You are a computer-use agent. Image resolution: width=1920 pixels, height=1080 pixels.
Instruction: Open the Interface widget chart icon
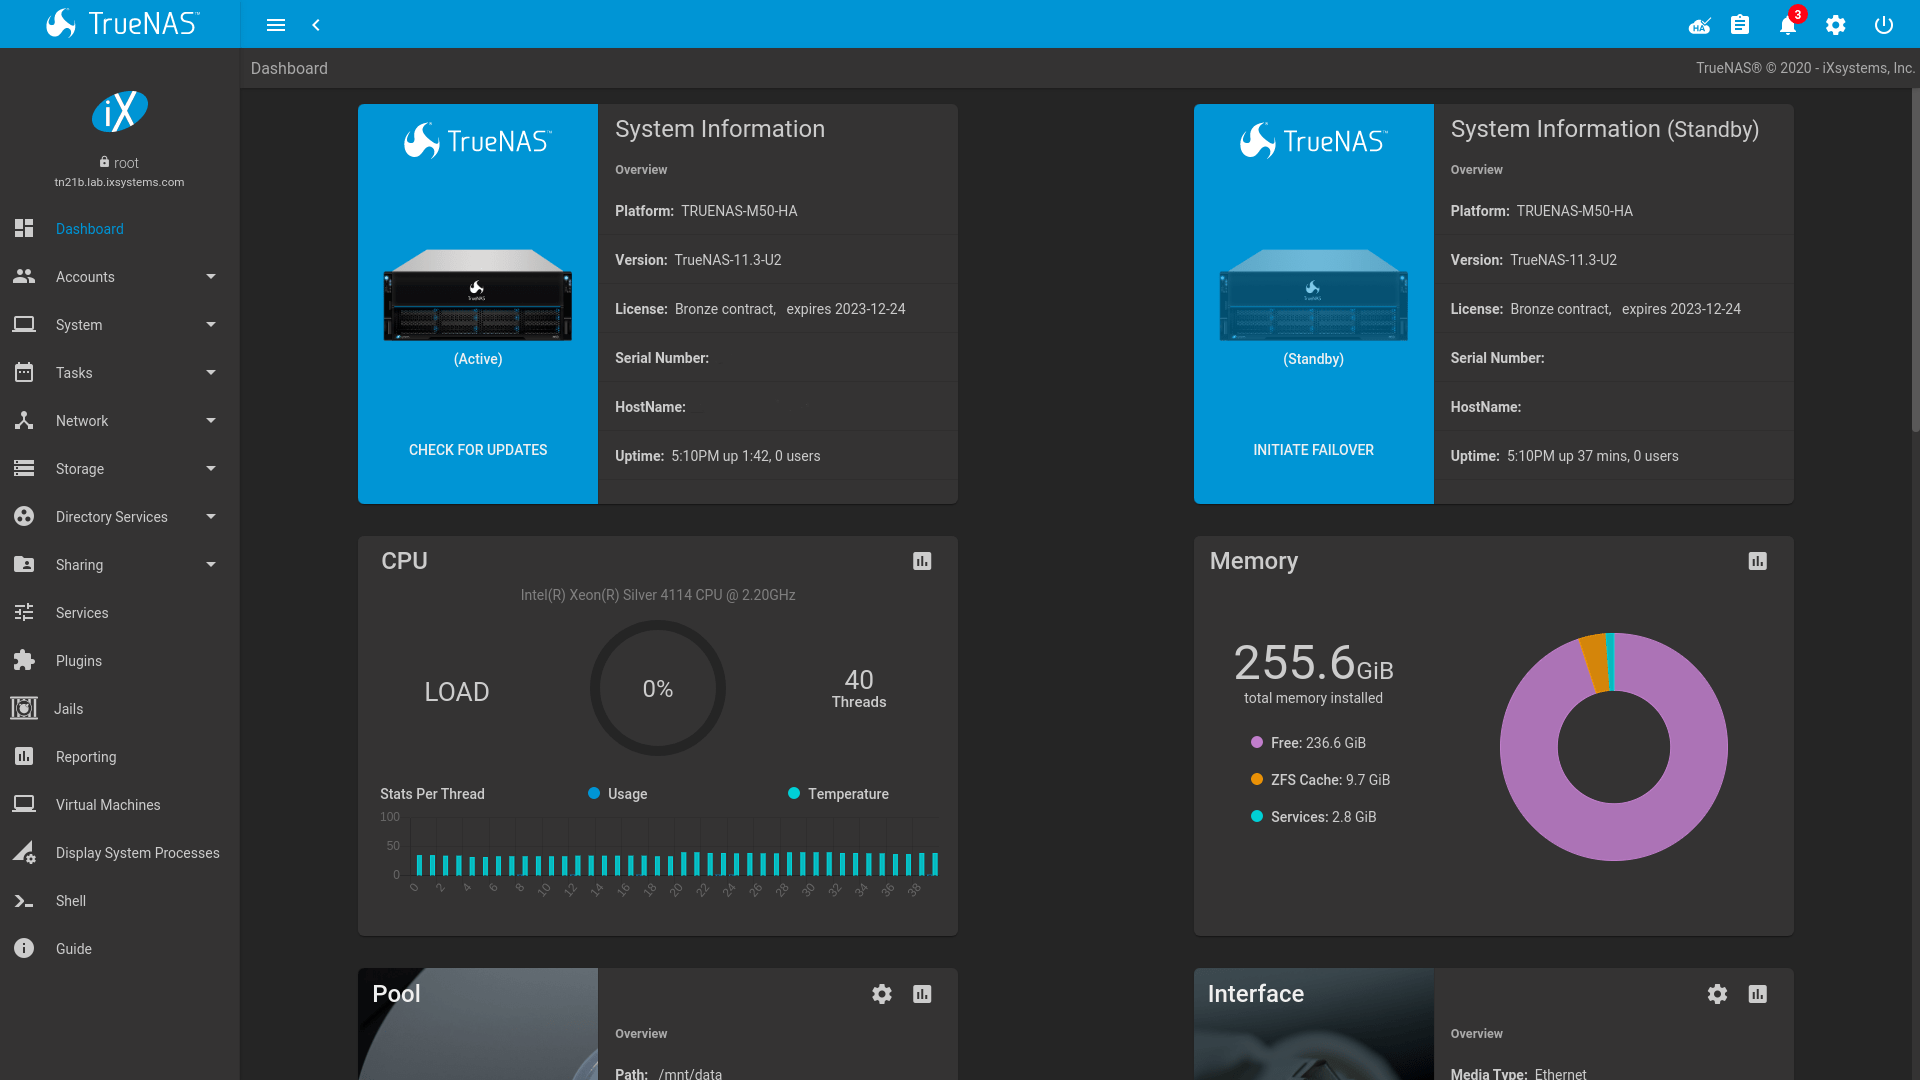pyautogui.click(x=1758, y=994)
